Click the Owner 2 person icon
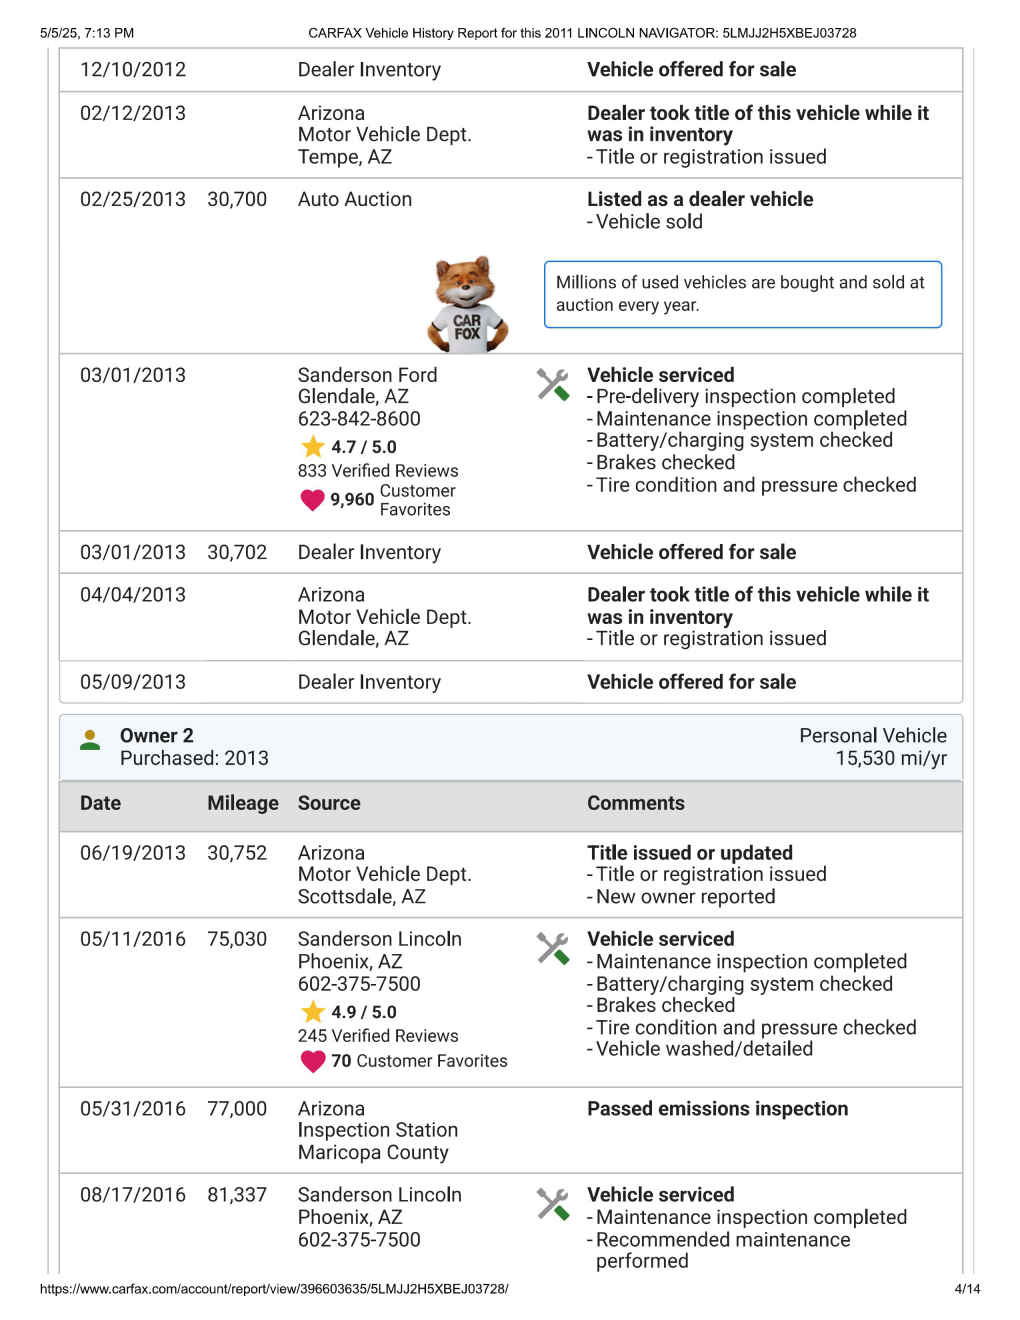This screenshot has width=1020, height=1320. click(x=90, y=740)
